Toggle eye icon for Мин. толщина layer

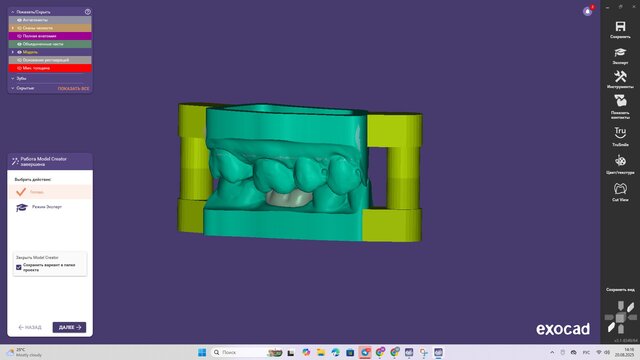tap(19, 68)
